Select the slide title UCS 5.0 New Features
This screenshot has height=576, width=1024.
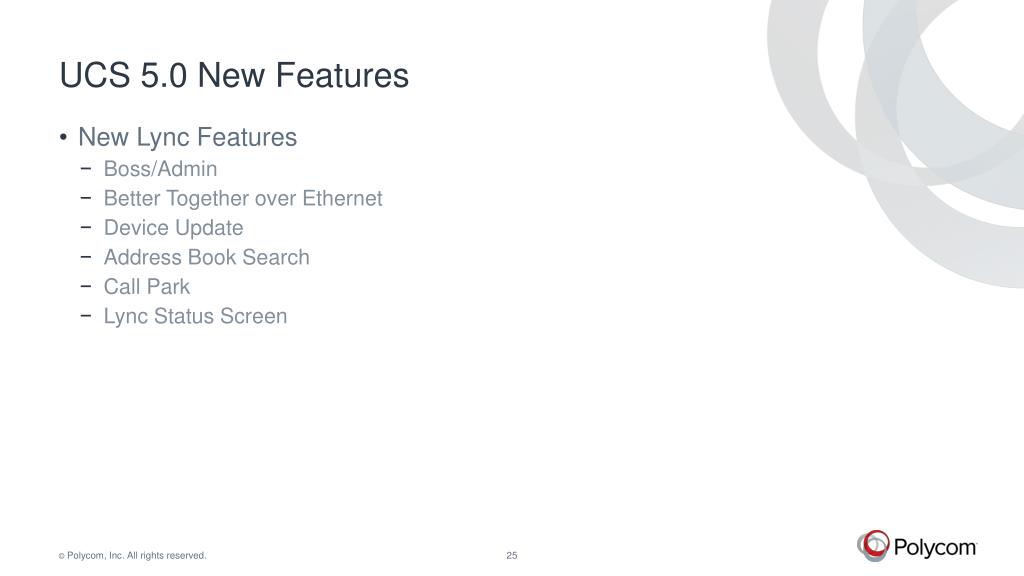point(234,75)
